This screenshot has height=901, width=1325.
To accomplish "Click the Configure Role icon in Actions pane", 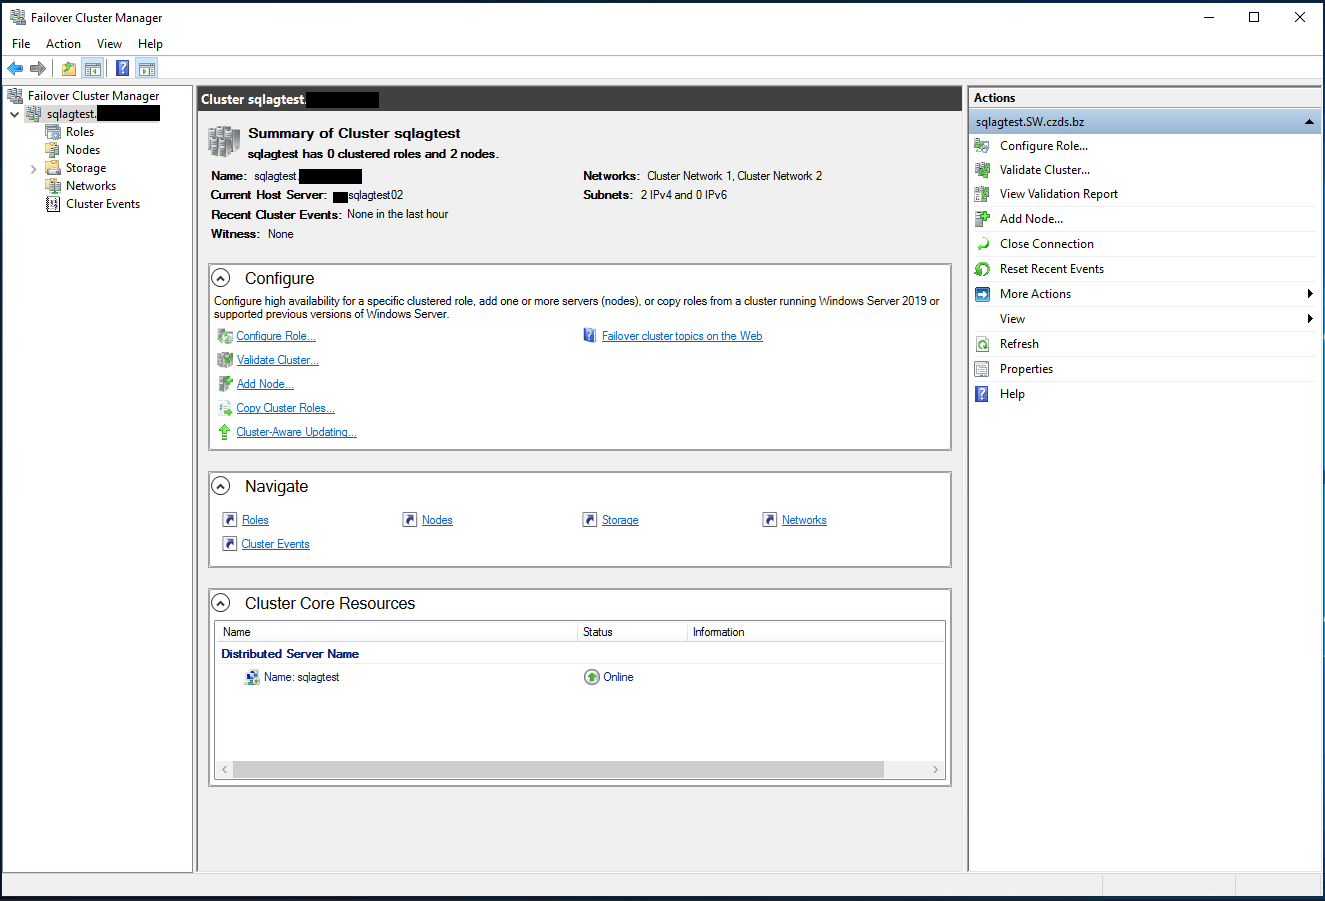I will point(982,146).
